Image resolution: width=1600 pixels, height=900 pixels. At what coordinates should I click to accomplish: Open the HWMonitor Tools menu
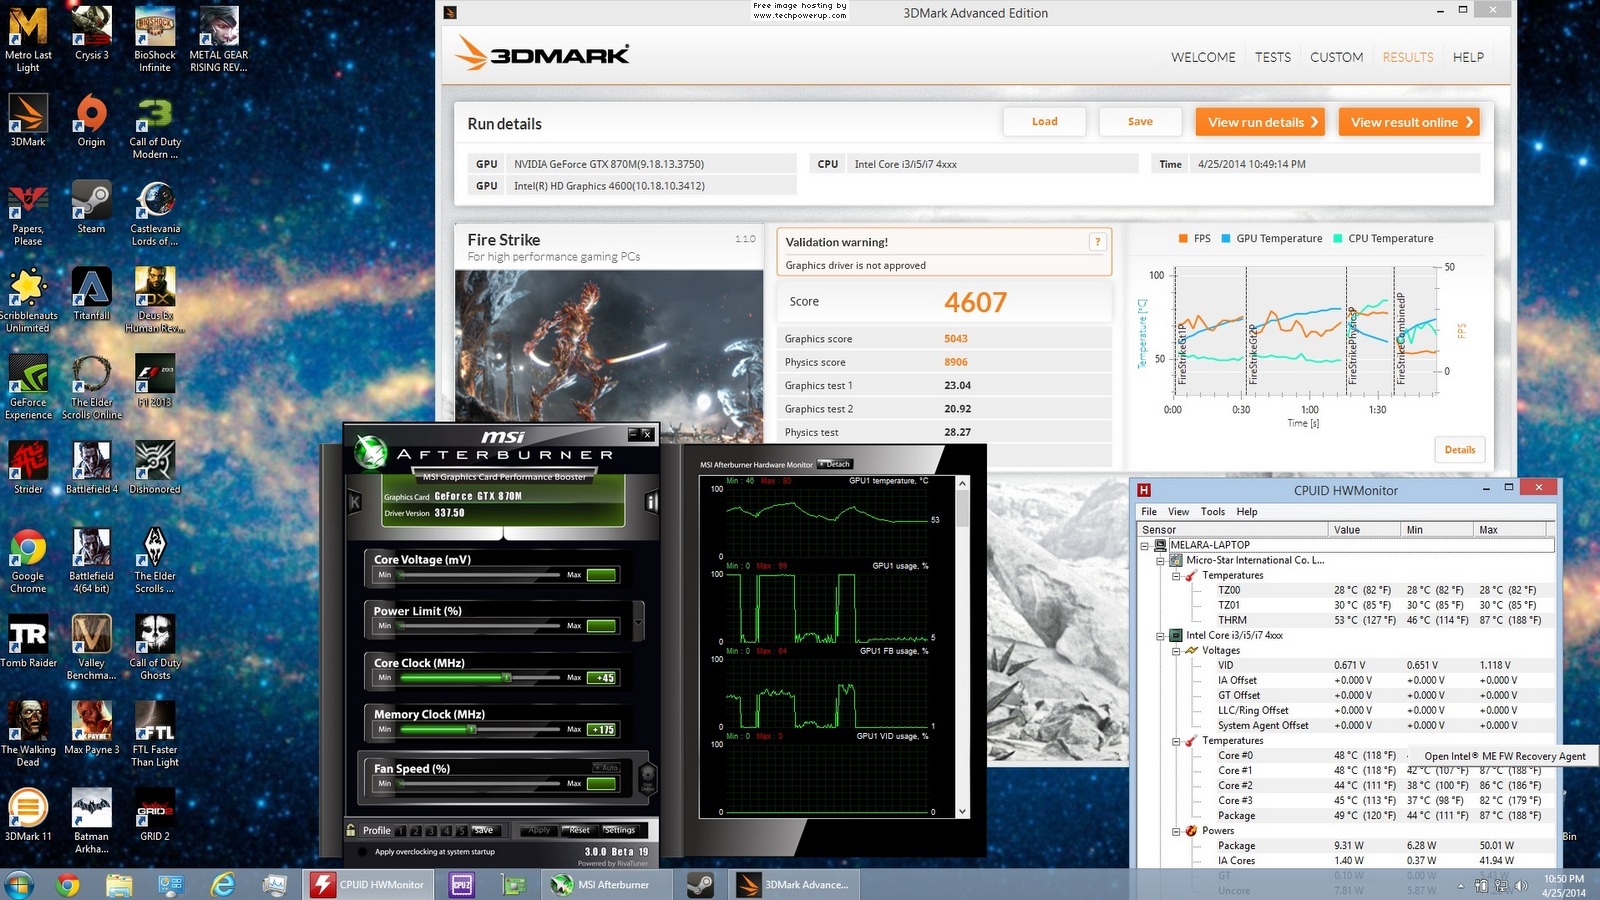1212,511
